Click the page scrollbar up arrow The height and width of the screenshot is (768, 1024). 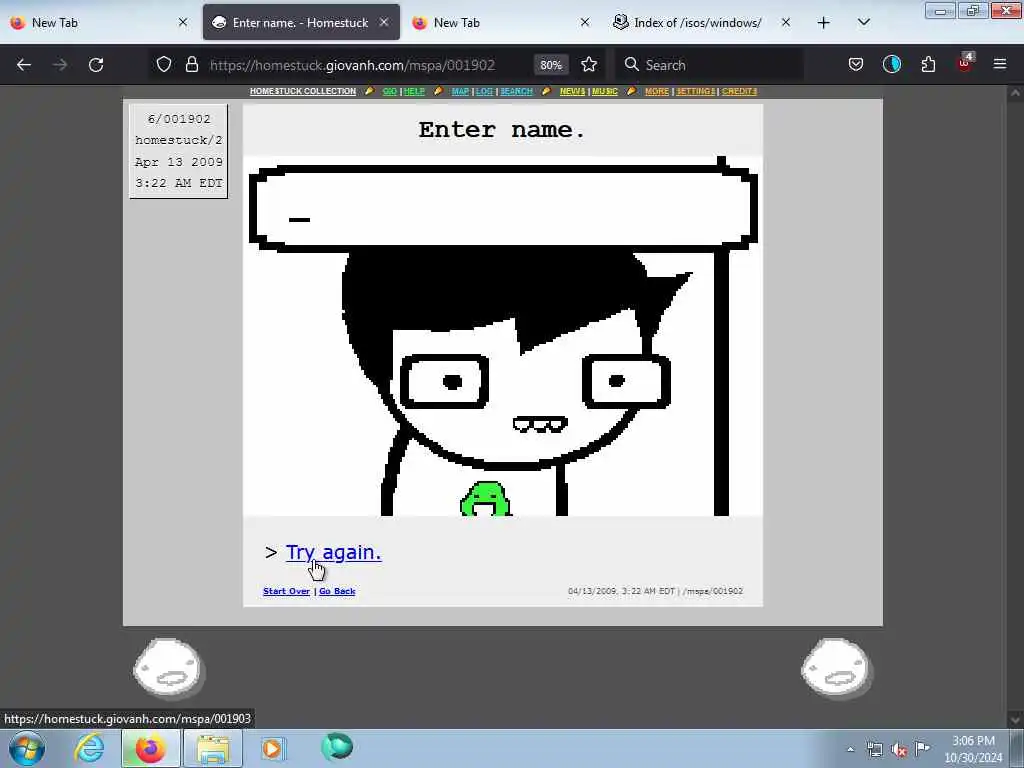1015,93
